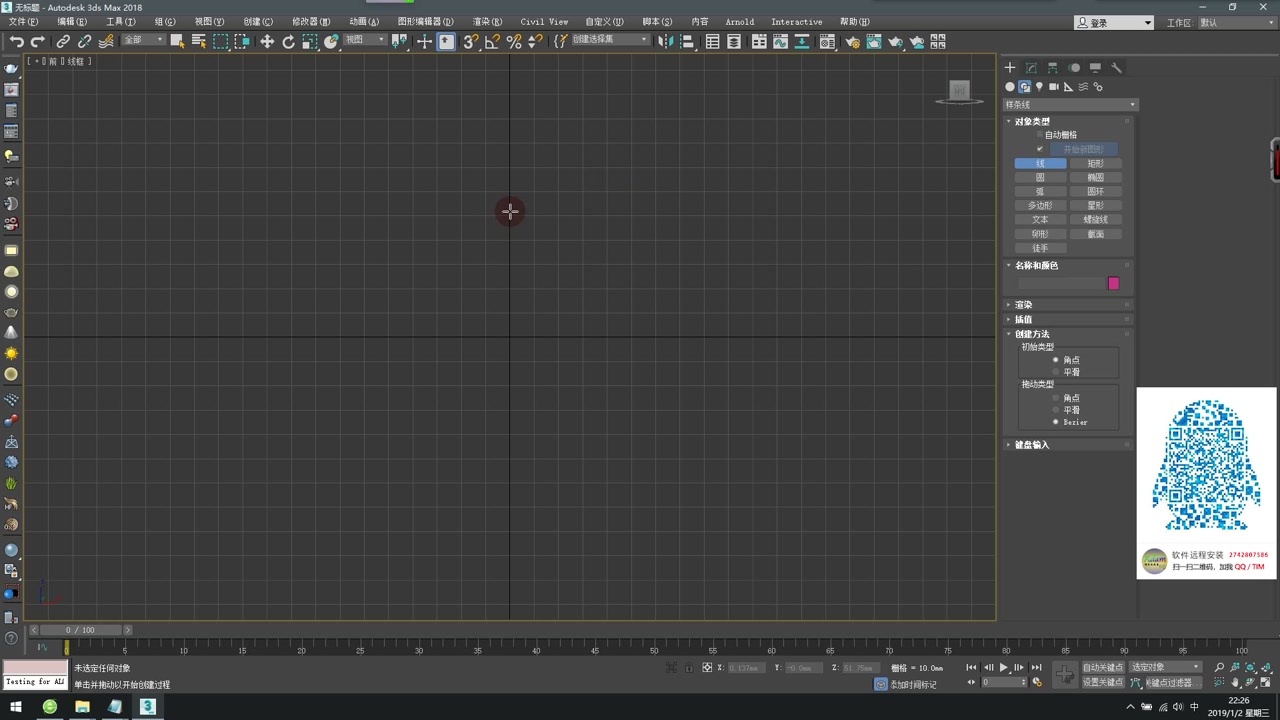Activate Bind to Space Warp tool
1280x720 pixels.
106,41
